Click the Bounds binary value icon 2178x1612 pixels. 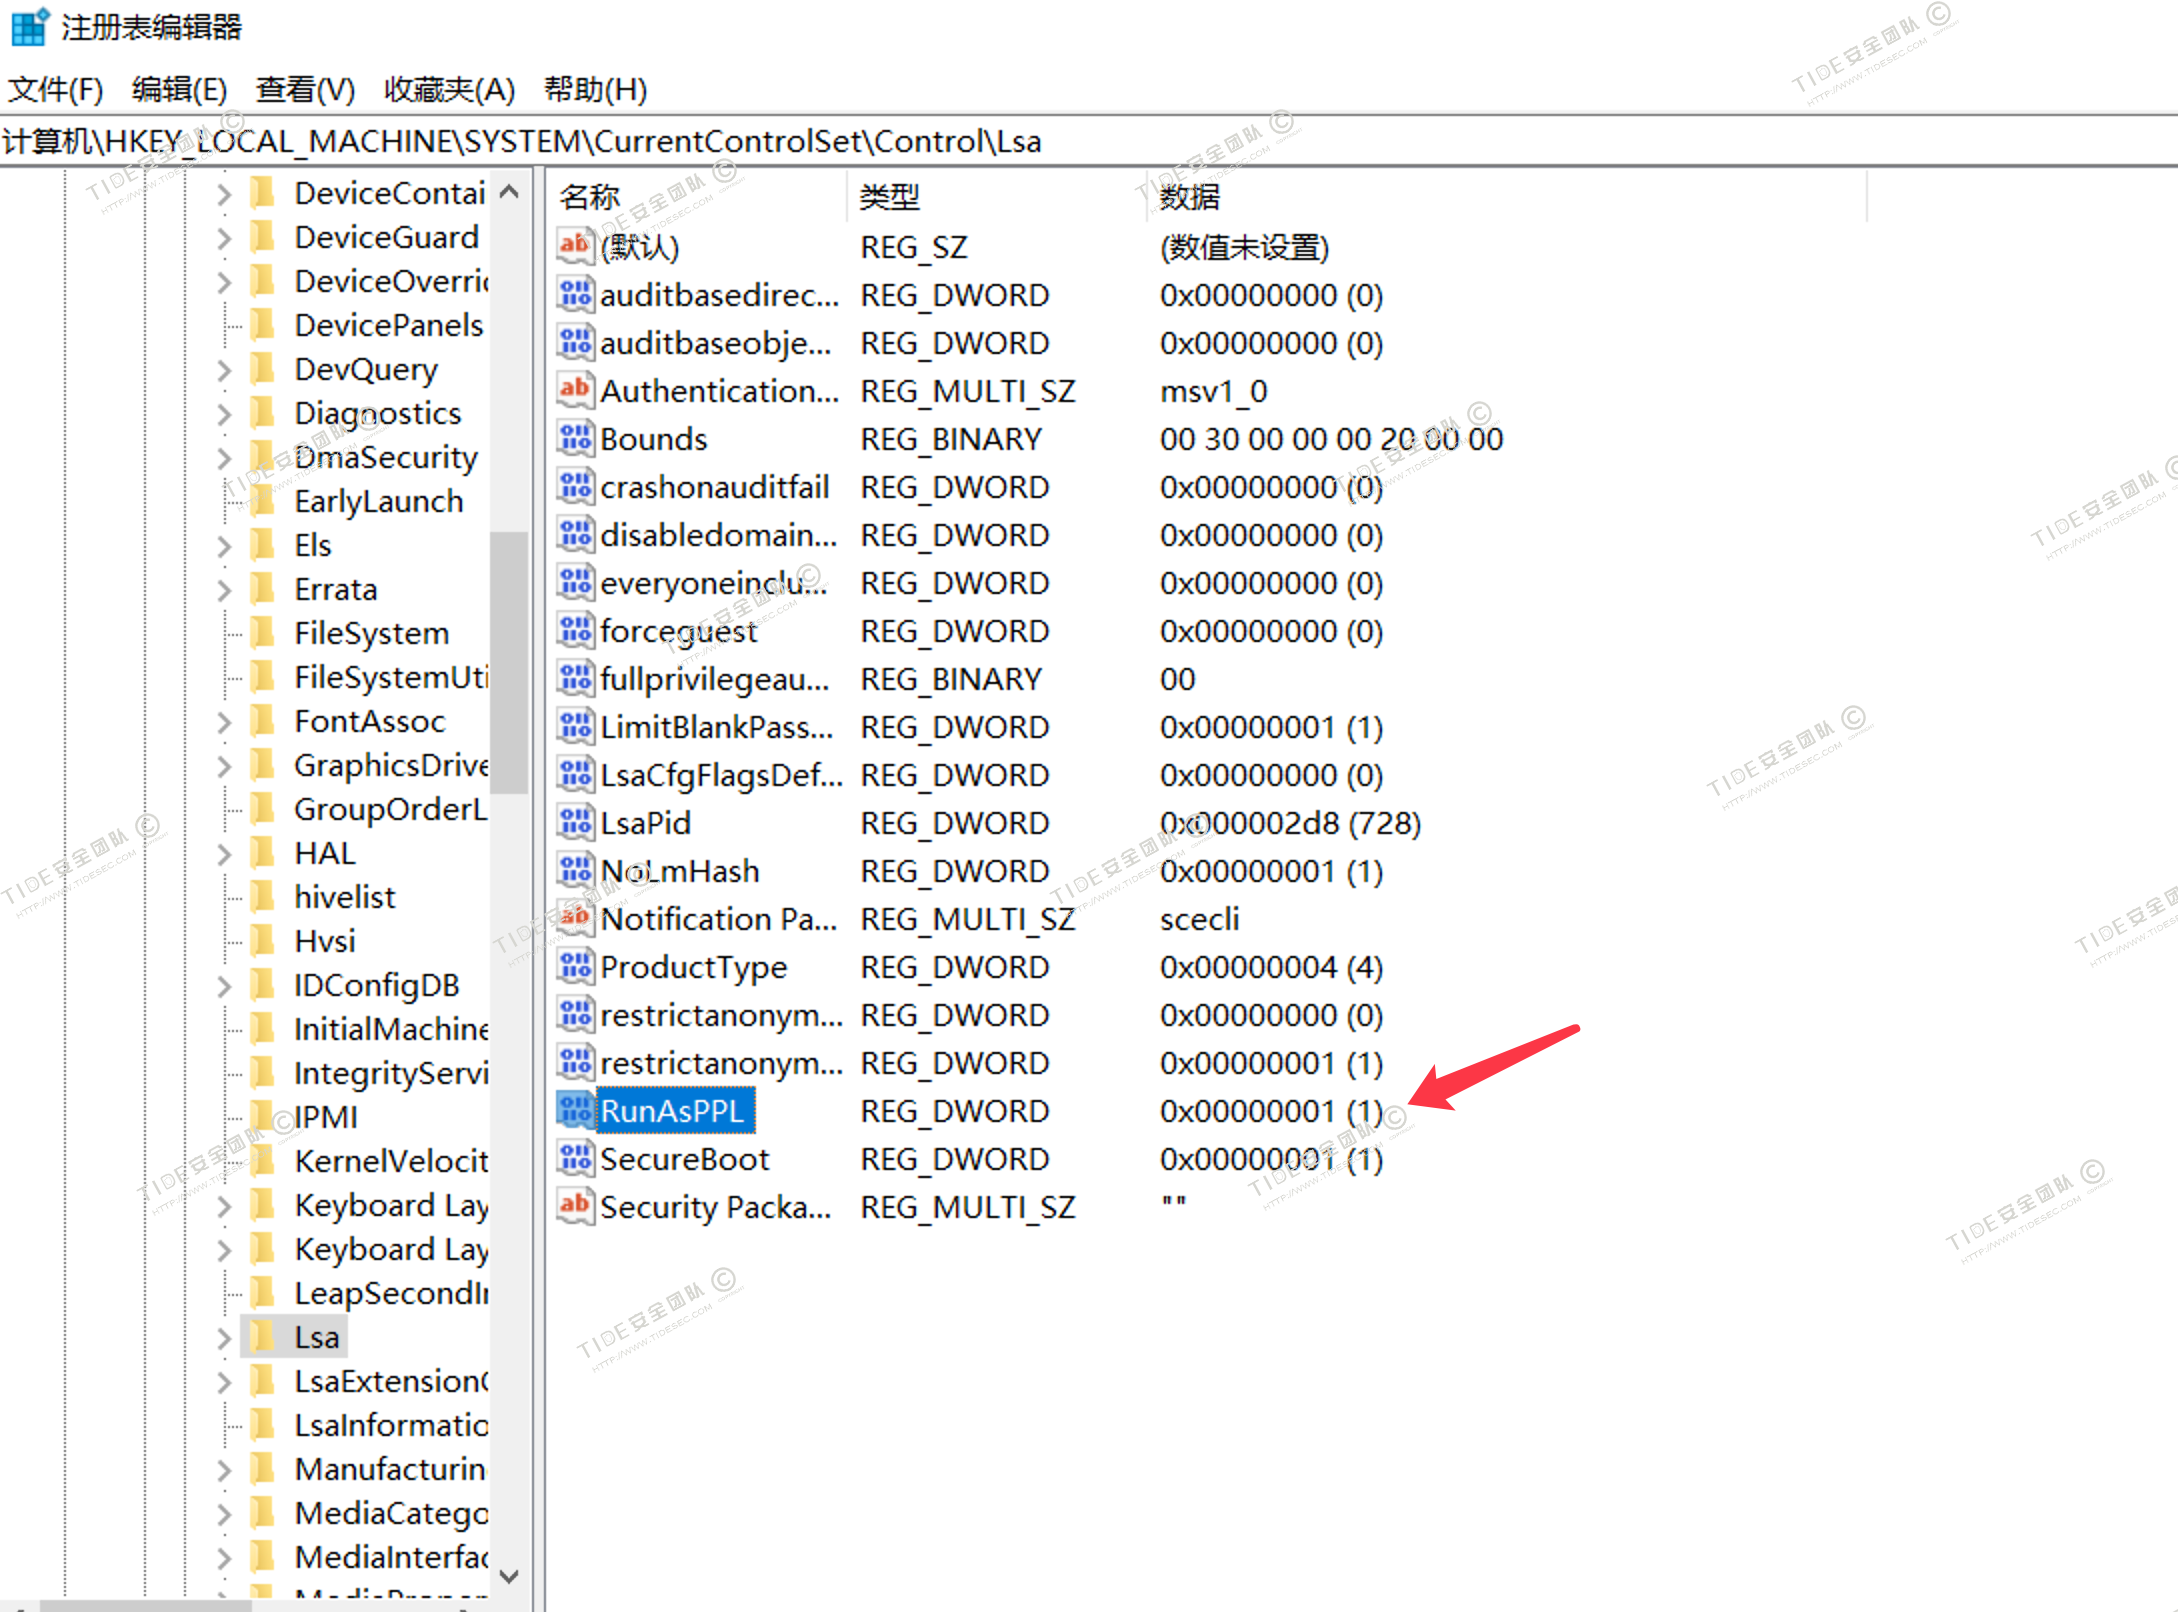576,438
